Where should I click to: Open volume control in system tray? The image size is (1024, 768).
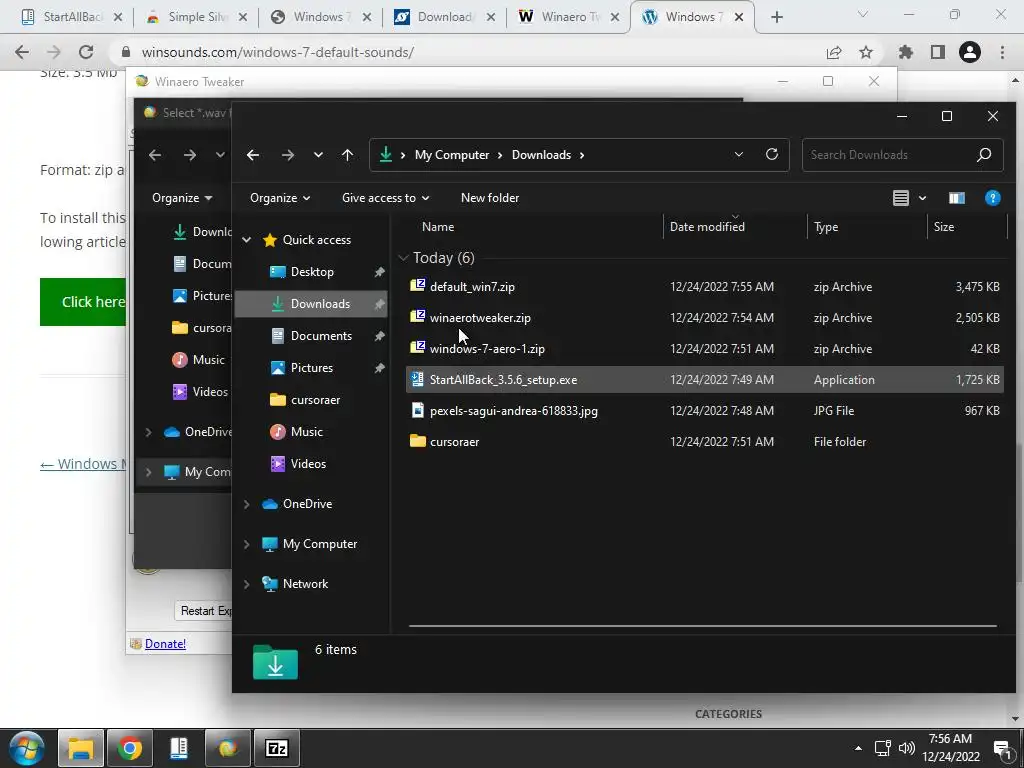pyautogui.click(x=906, y=748)
